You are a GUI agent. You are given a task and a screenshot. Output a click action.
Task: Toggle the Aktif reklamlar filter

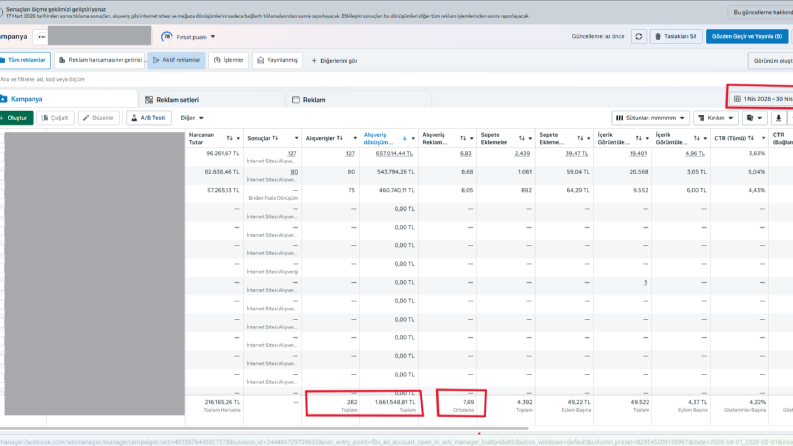(x=177, y=60)
